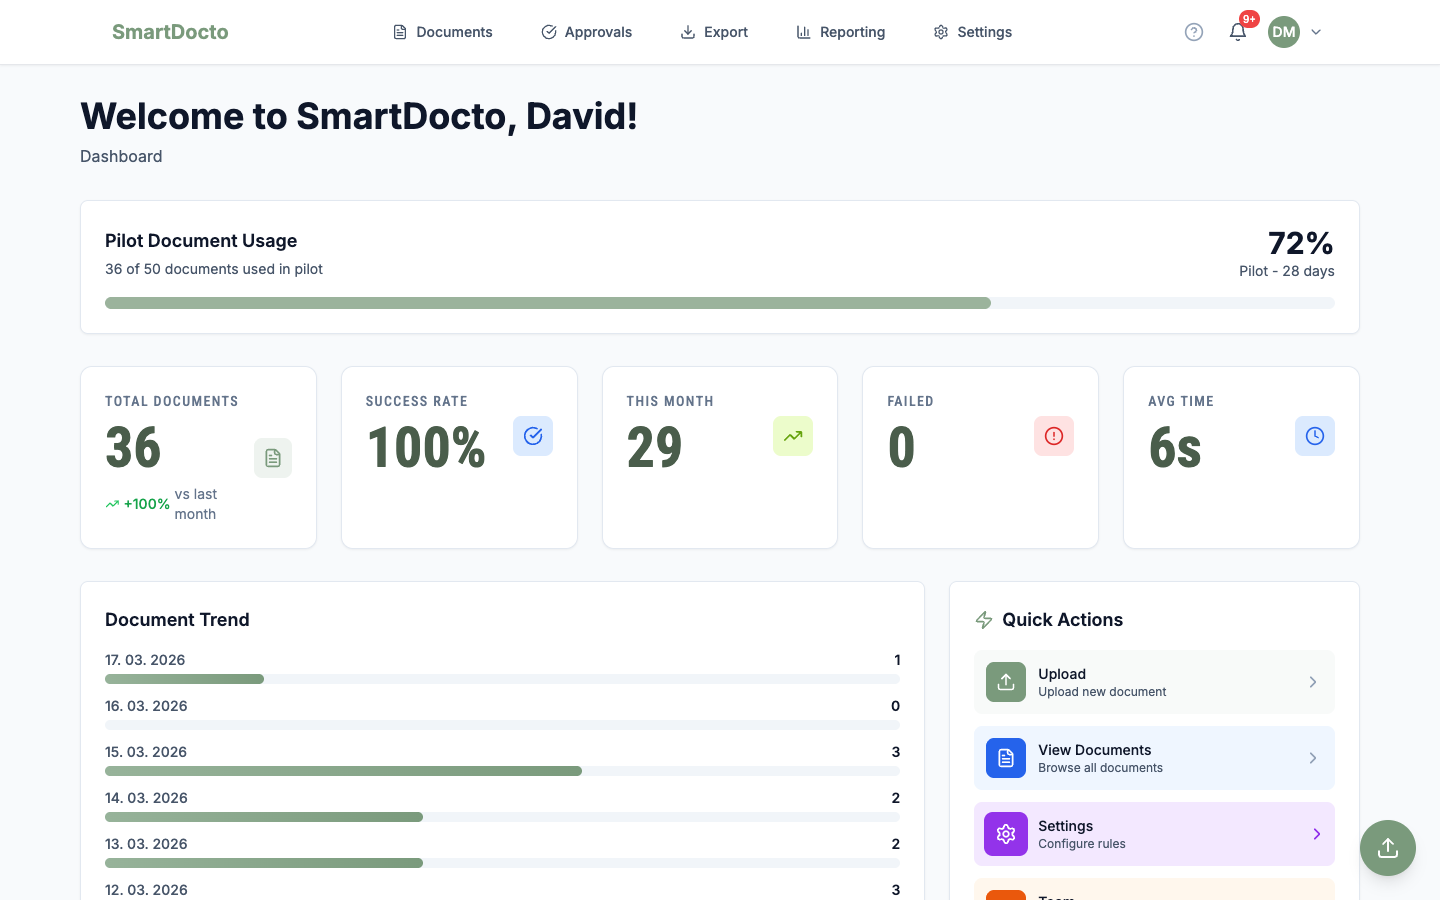
Task: Click the failed documents alert icon
Action: point(1054,436)
